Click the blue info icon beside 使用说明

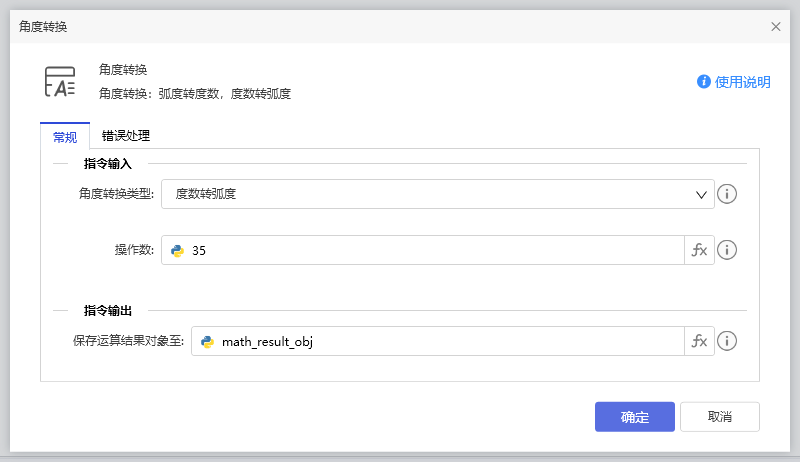click(704, 82)
